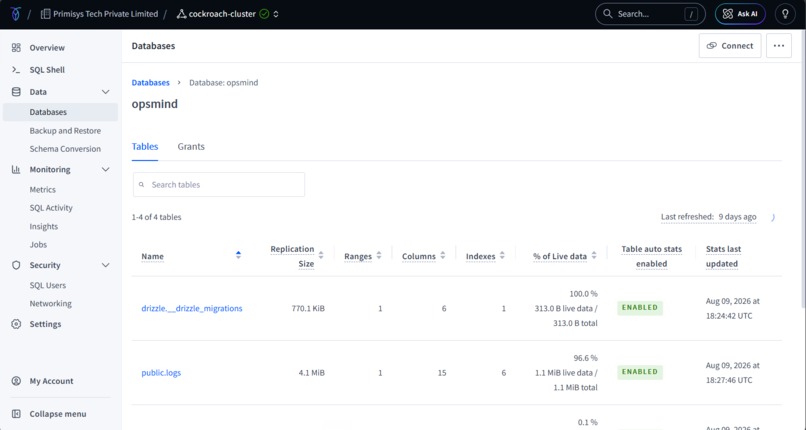
Task: Collapse the Monitoring section chevron
Action: click(x=105, y=170)
